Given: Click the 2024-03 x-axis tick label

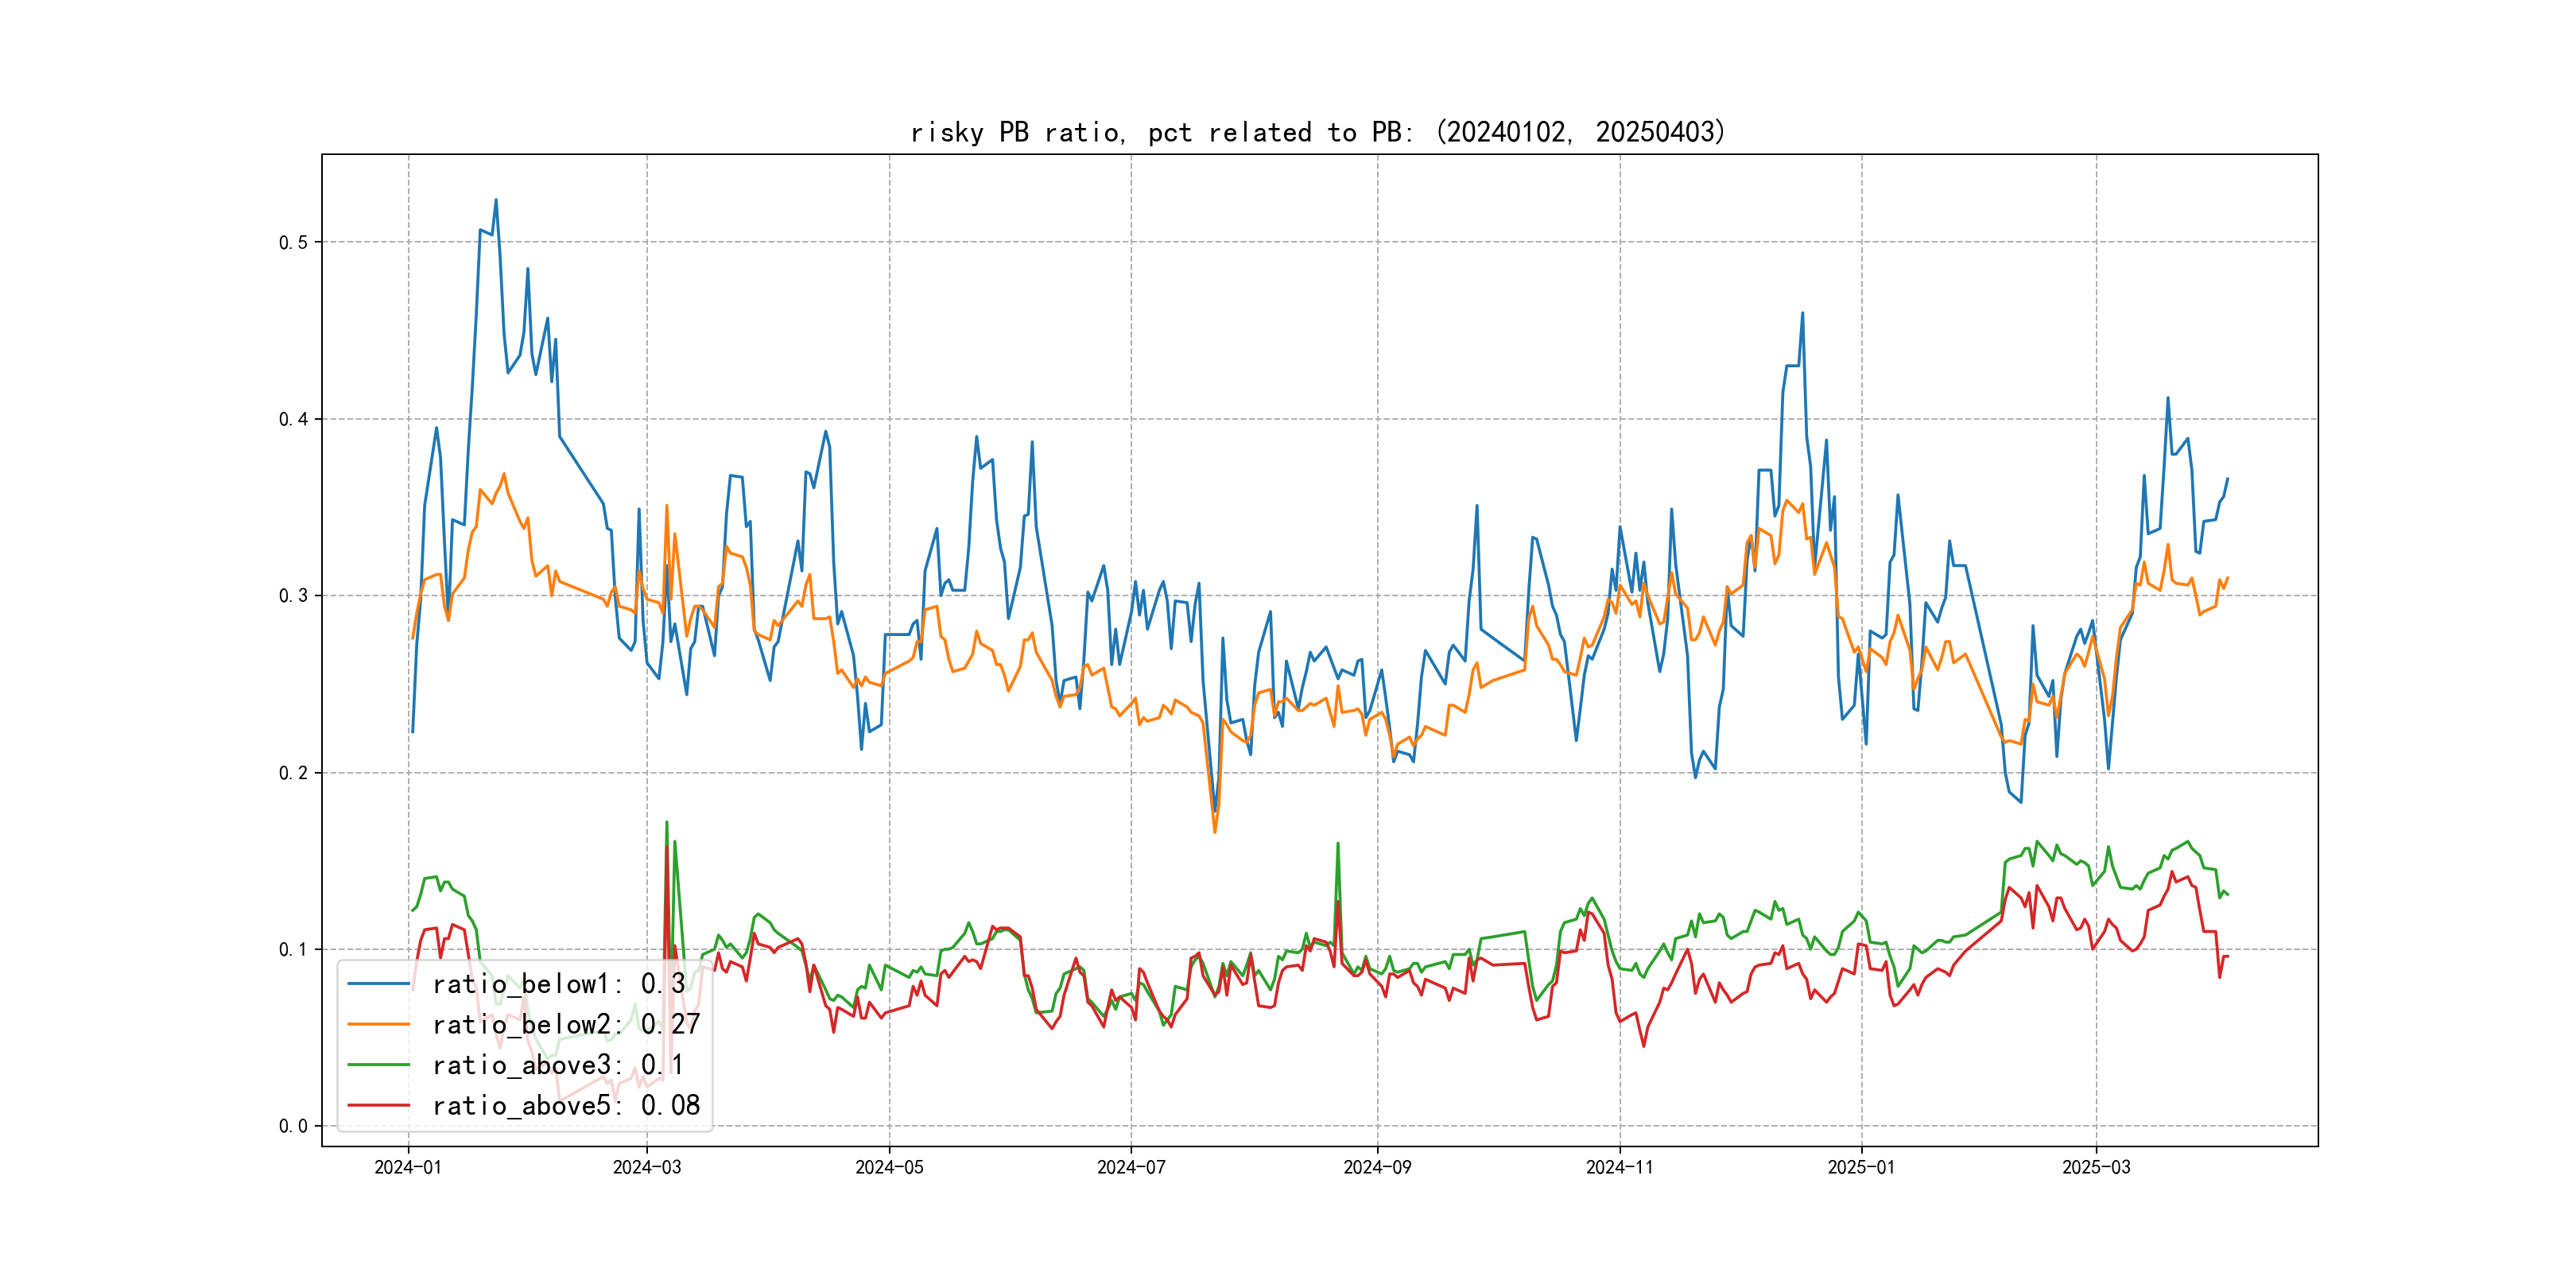Looking at the screenshot, I should click(x=647, y=1167).
